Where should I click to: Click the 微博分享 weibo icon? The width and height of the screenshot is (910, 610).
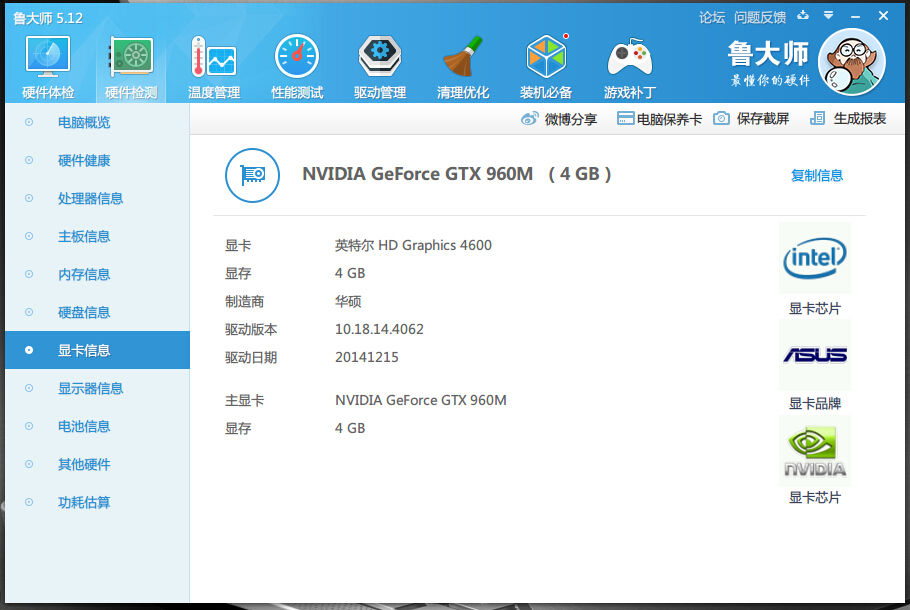coord(529,119)
